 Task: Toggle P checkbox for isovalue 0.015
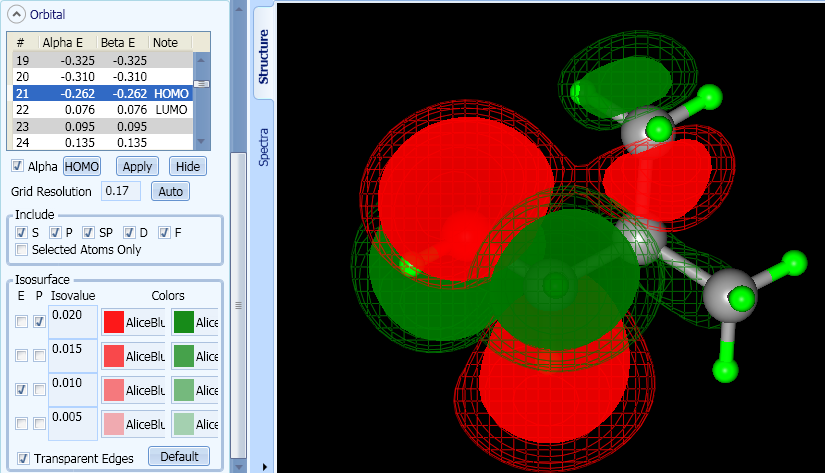tap(39, 356)
